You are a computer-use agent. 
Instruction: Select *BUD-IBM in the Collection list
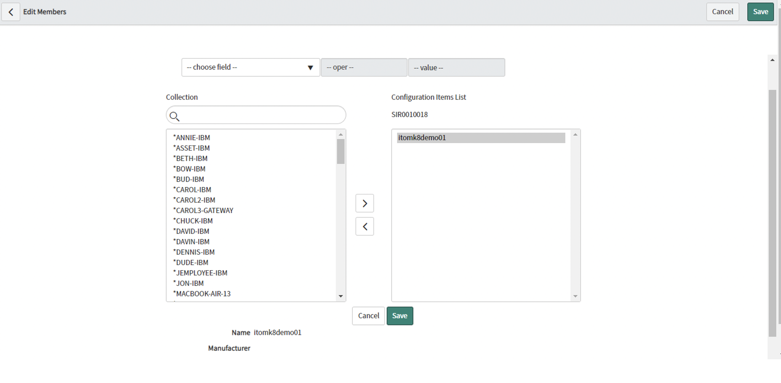point(189,179)
